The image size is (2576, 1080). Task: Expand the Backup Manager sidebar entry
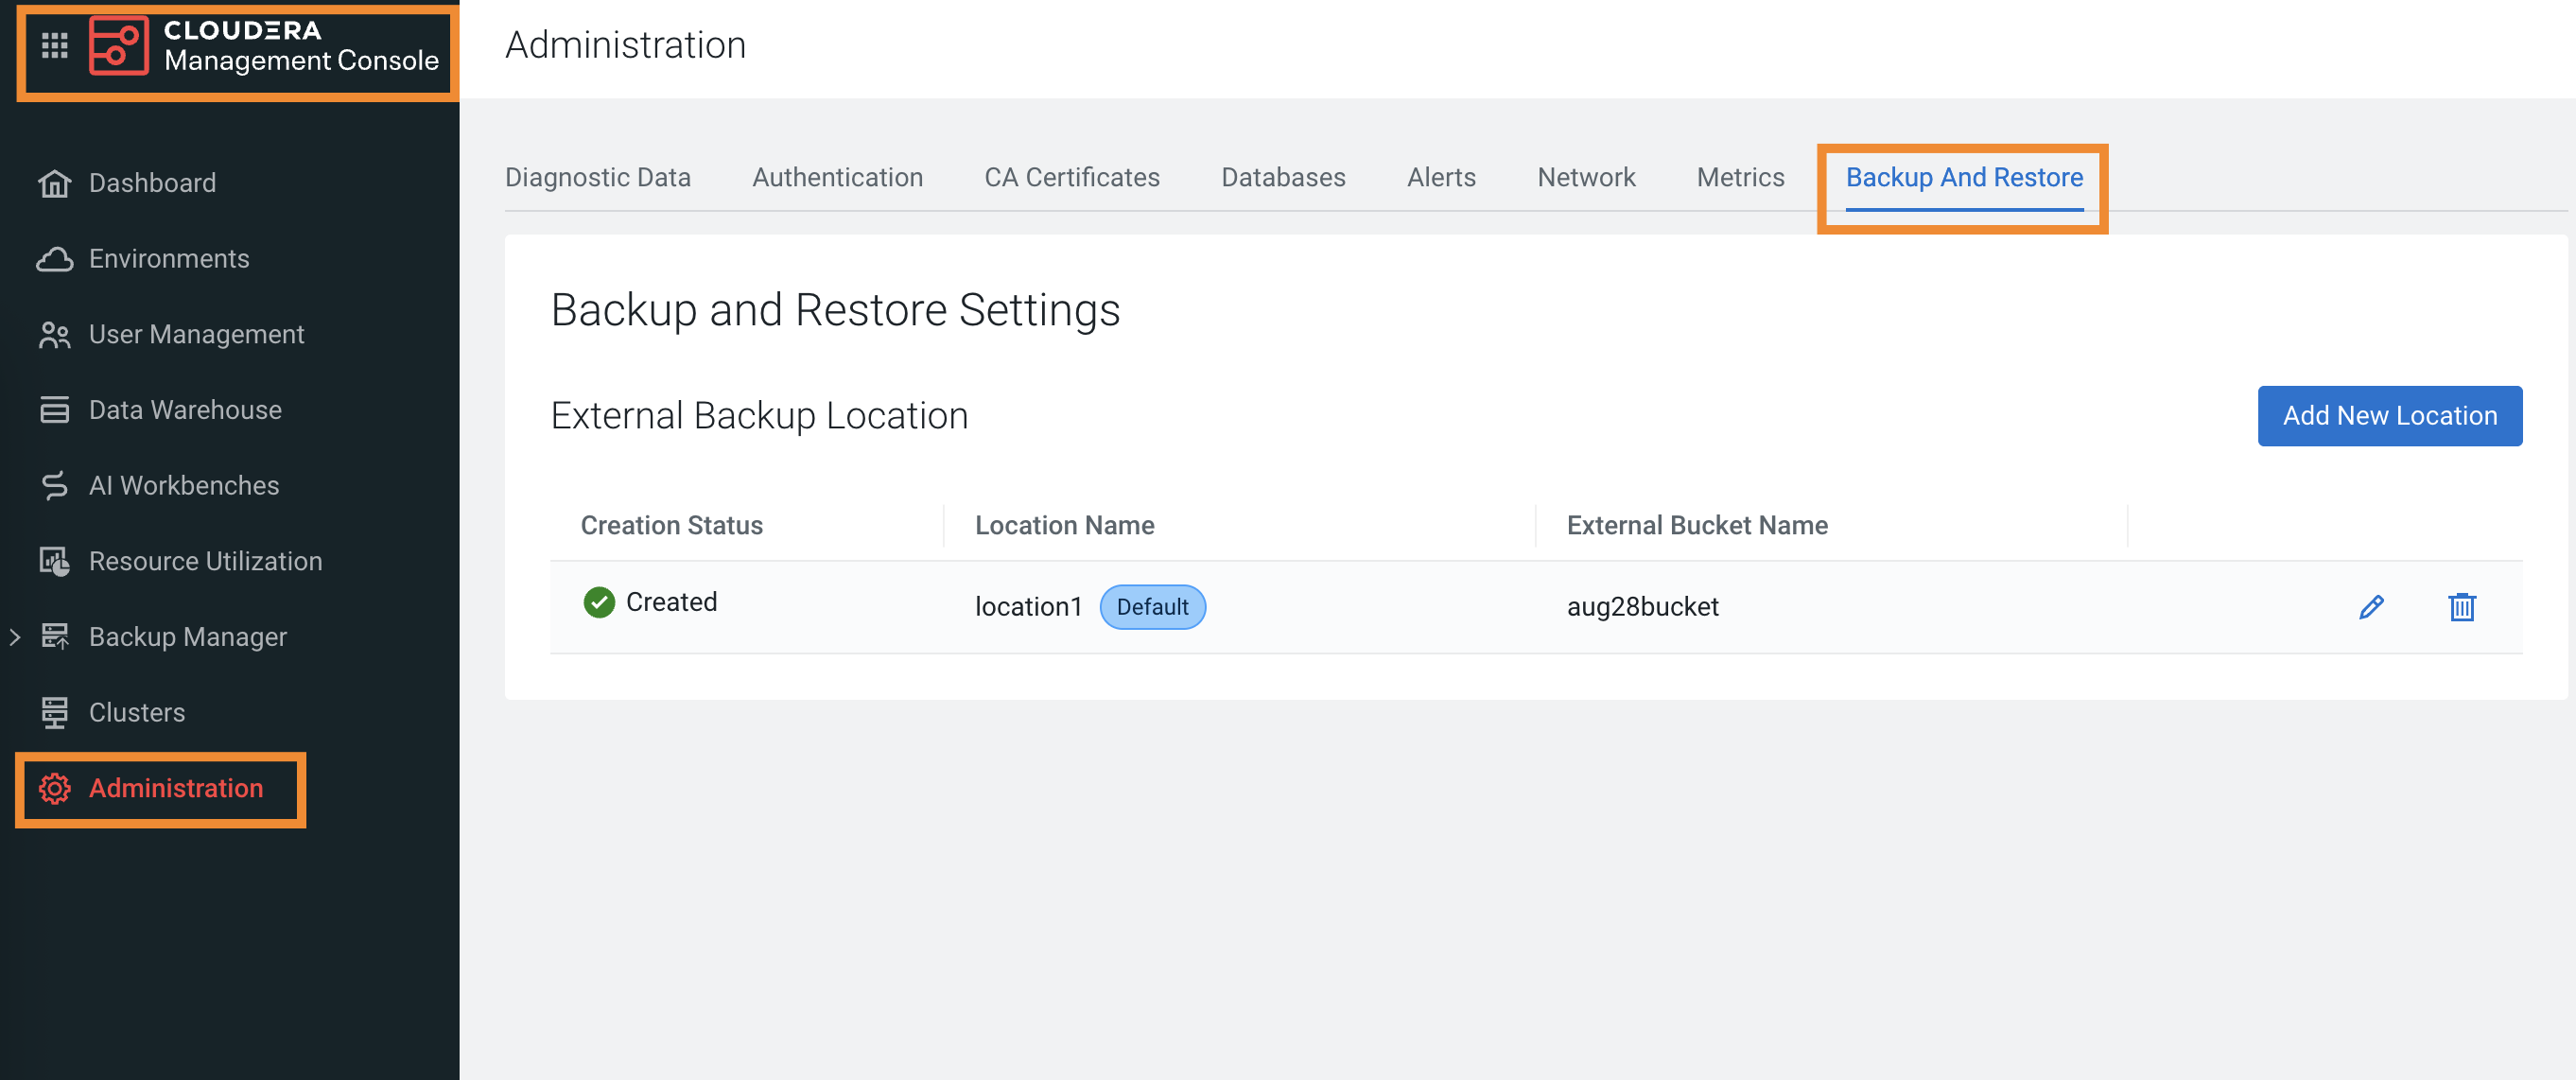coord(14,636)
